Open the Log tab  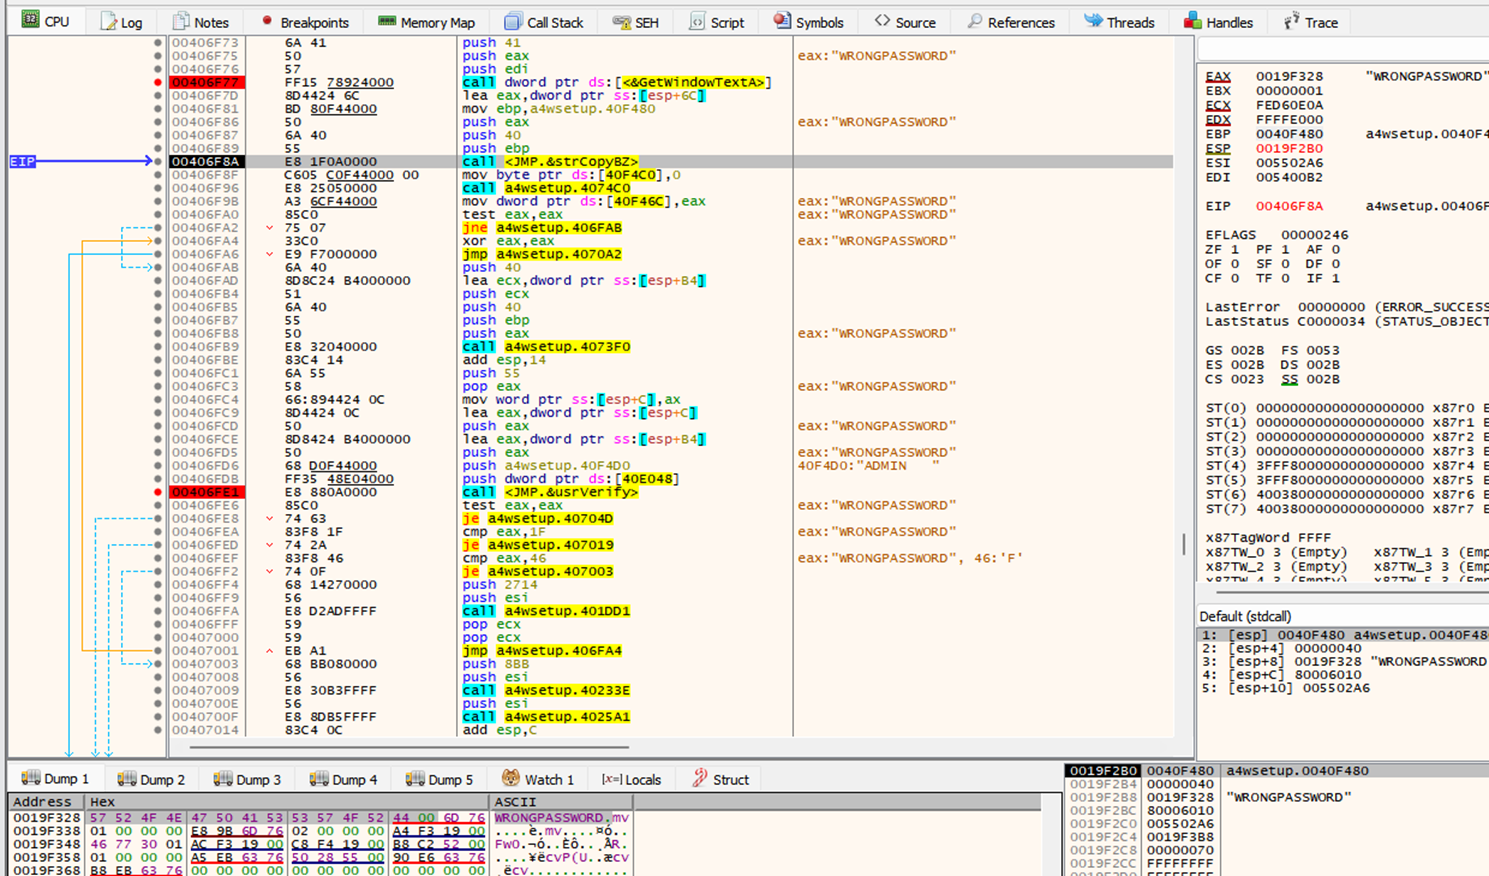(121, 22)
